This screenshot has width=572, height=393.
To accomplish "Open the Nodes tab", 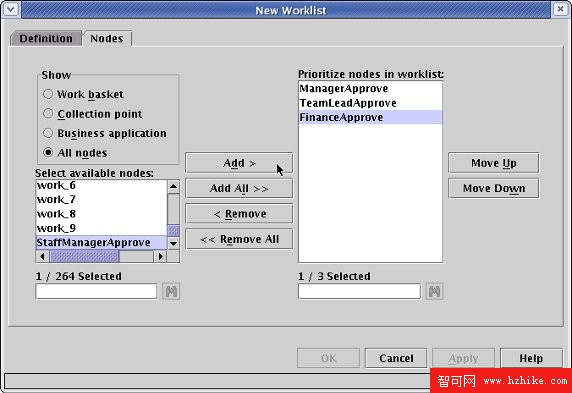I will coord(107,39).
